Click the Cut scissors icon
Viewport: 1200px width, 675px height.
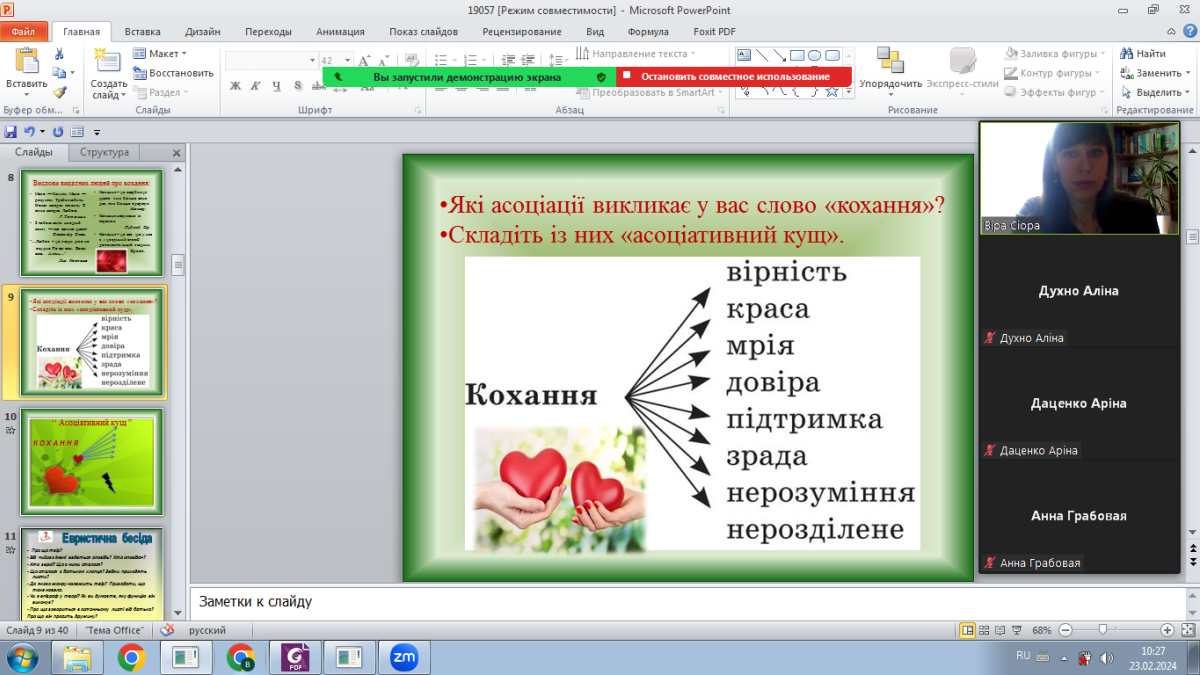[x=60, y=54]
